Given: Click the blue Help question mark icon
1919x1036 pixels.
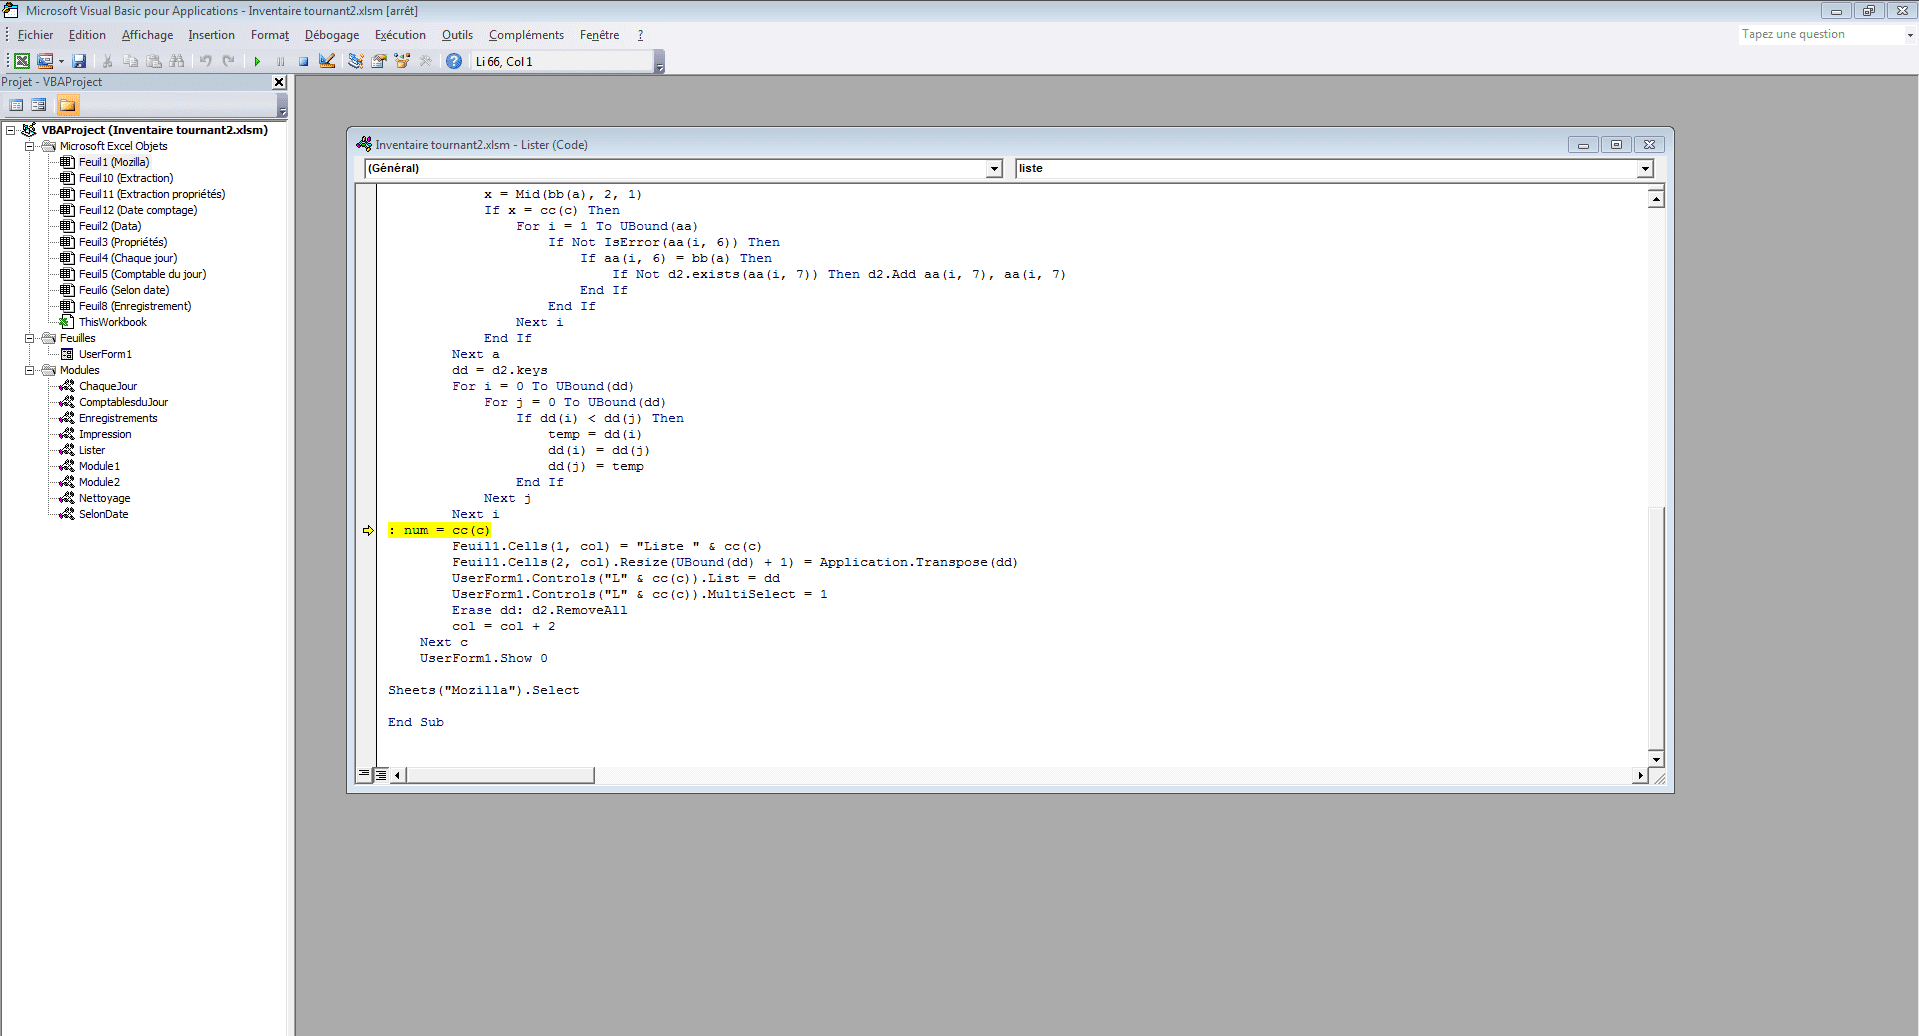Looking at the screenshot, I should (x=454, y=61).
